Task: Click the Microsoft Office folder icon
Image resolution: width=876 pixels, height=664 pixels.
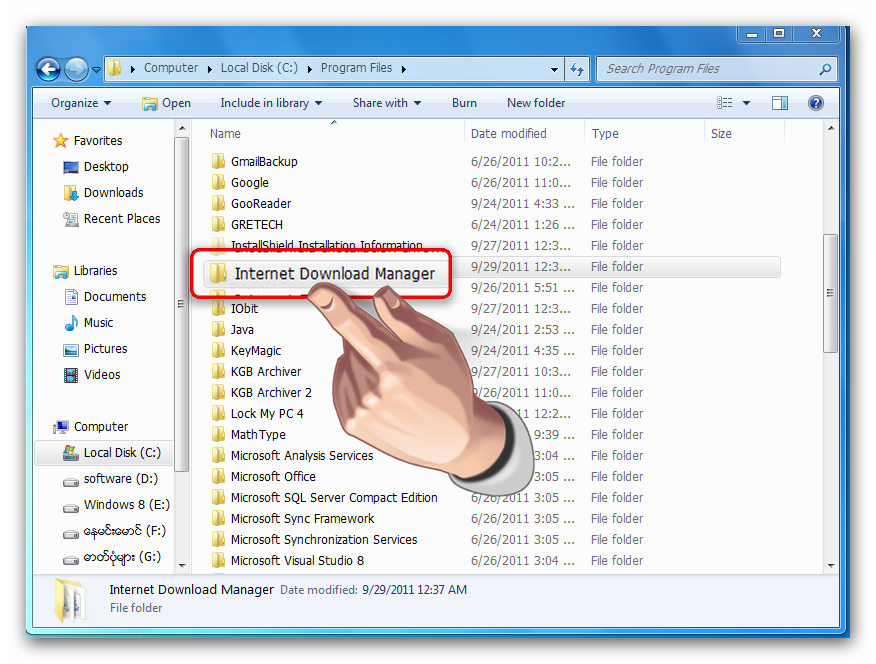Action: [x=218, y=476]
